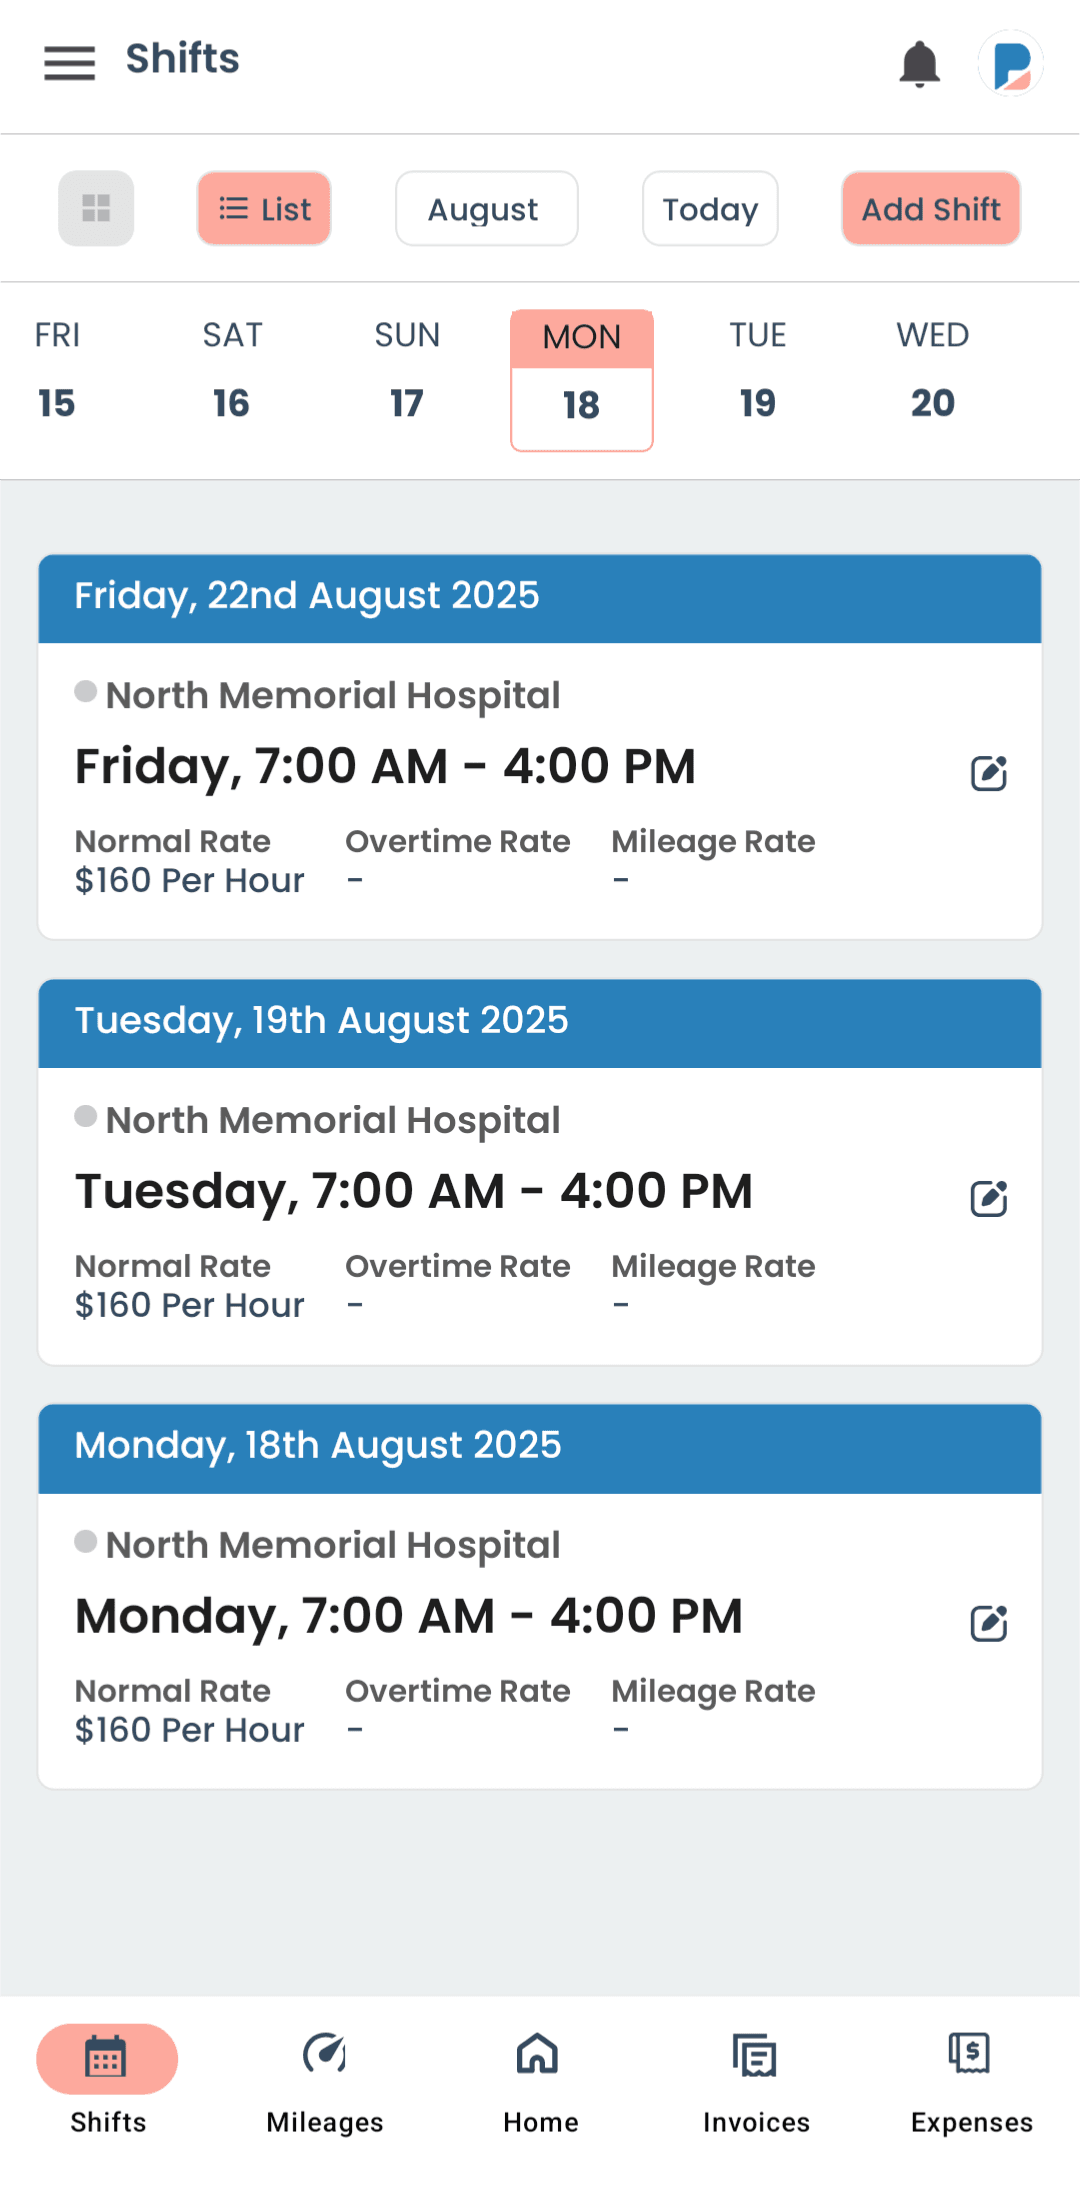Open the Invoices tab
1080x2200 pixels.
[756, 2075]
